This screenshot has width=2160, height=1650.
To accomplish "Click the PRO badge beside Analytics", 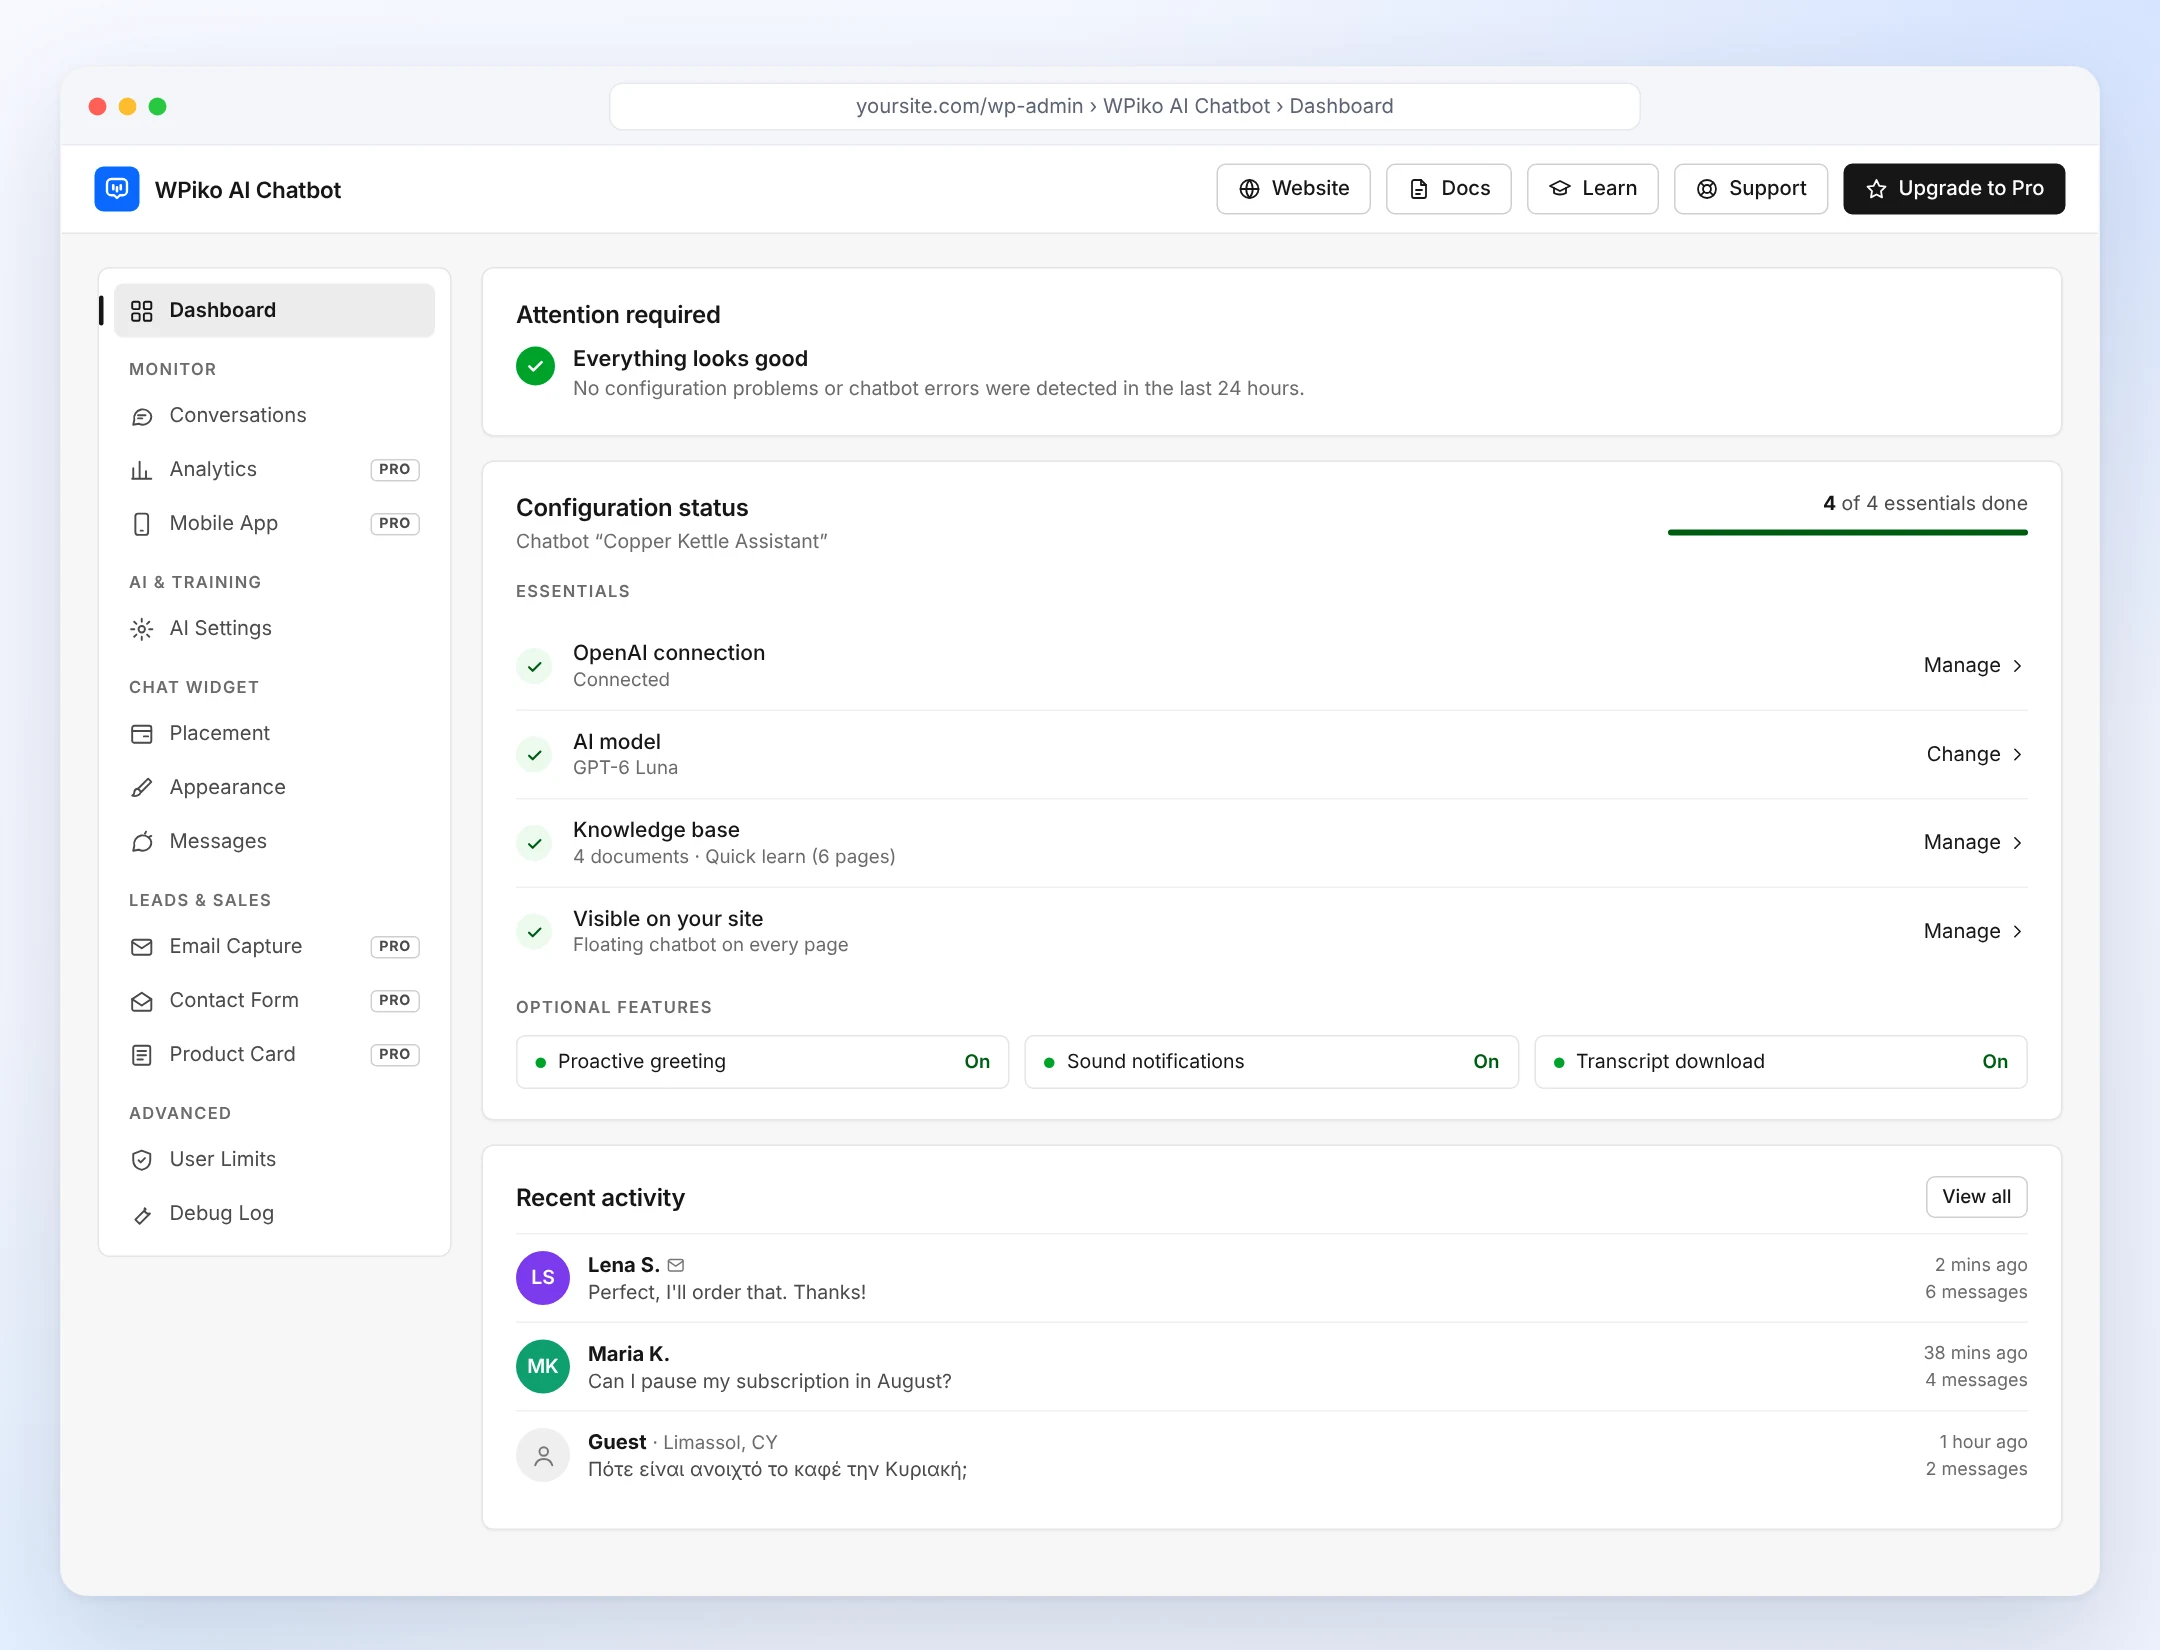I will pos(395,470).
